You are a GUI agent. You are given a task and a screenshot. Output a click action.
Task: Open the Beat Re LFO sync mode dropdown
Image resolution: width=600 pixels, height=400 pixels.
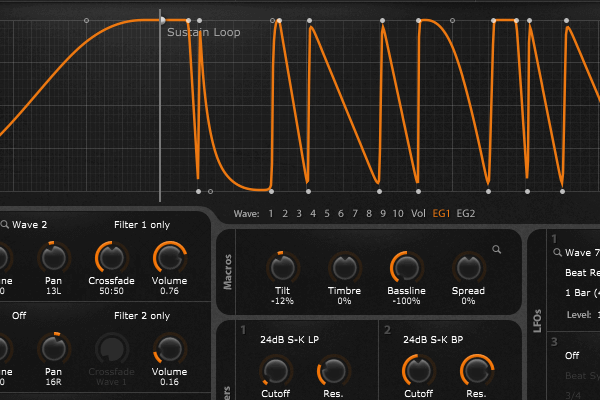582,273
